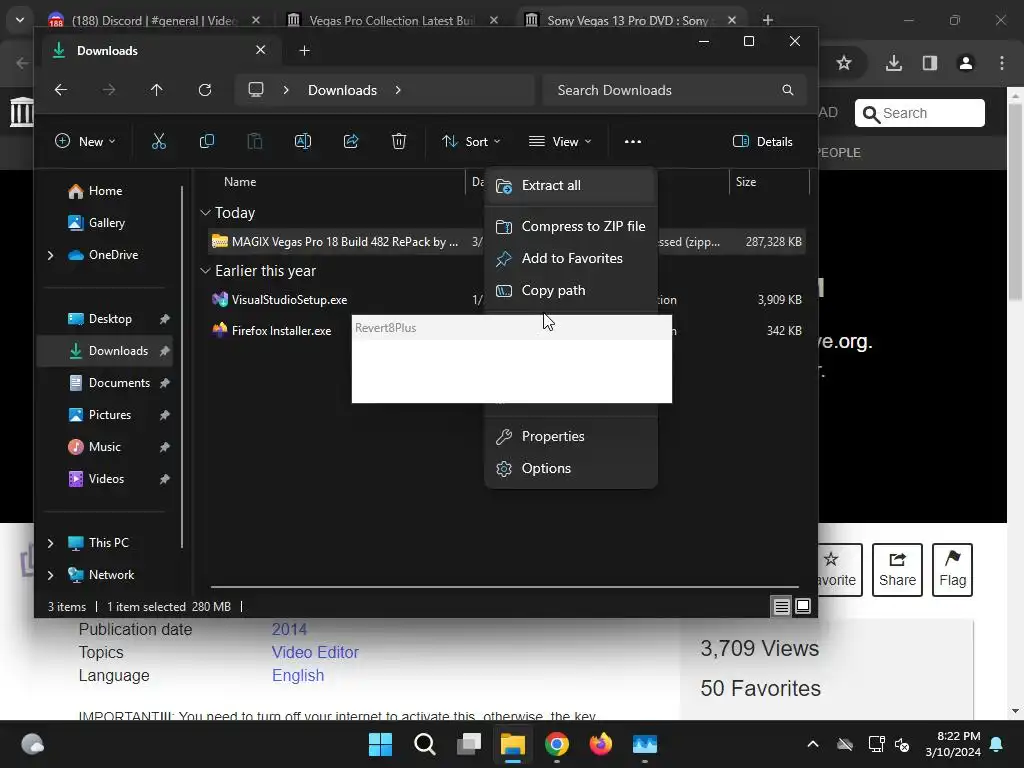Click File Explorer icon on the taskbar
This screenshot has height=768, width=1024.
(x=513, y=744)
